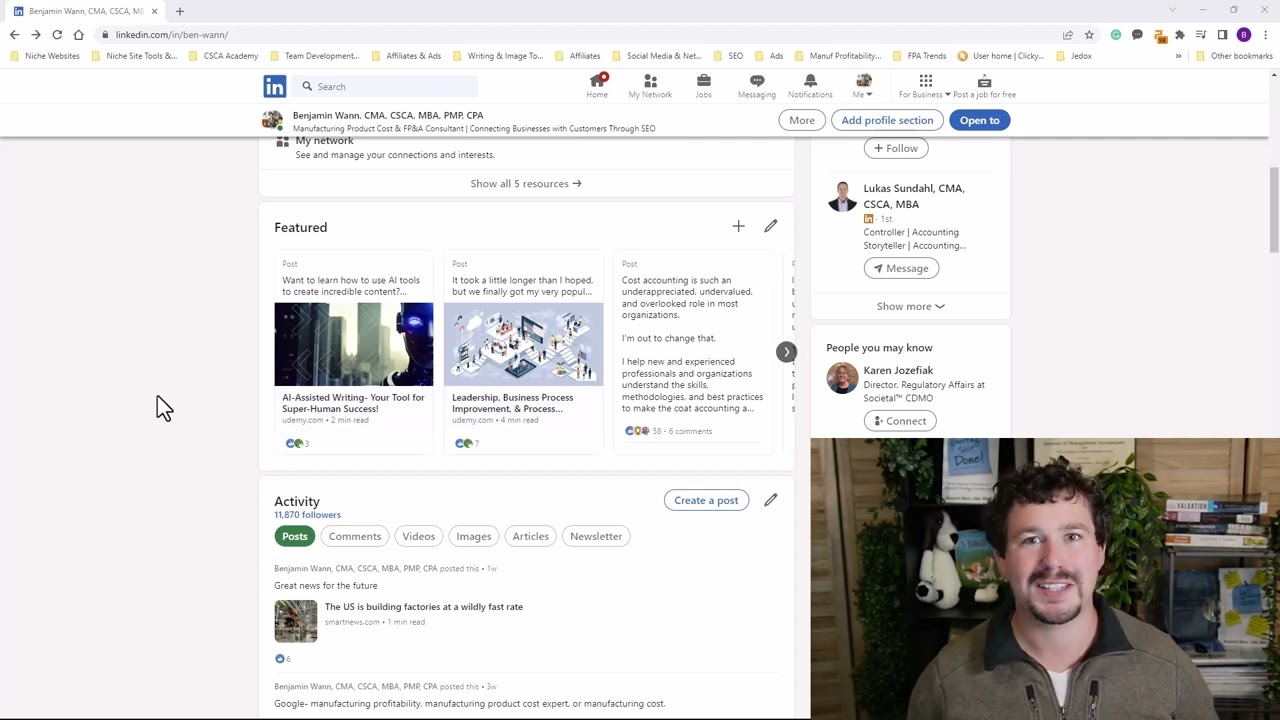Click the LinkedIn logo
Screen dimensions: 1280x720
pyautogui.click(x=275, y=87)
